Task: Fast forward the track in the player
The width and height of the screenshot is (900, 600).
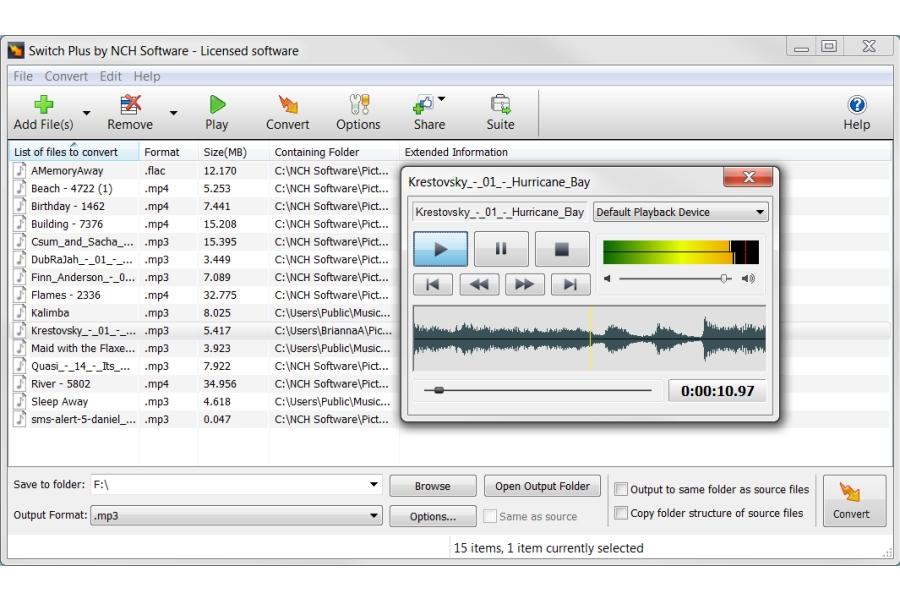Action: tap(525, 284)
